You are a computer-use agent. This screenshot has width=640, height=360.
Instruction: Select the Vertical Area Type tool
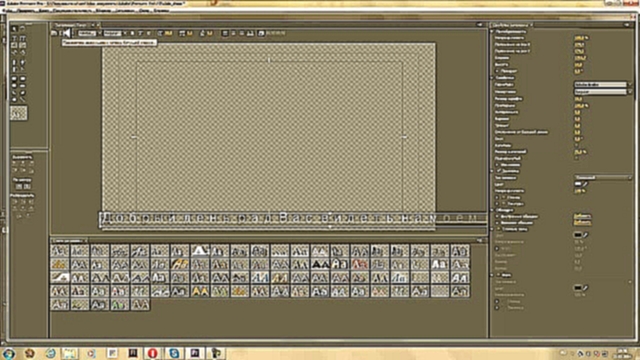point(22,45)
